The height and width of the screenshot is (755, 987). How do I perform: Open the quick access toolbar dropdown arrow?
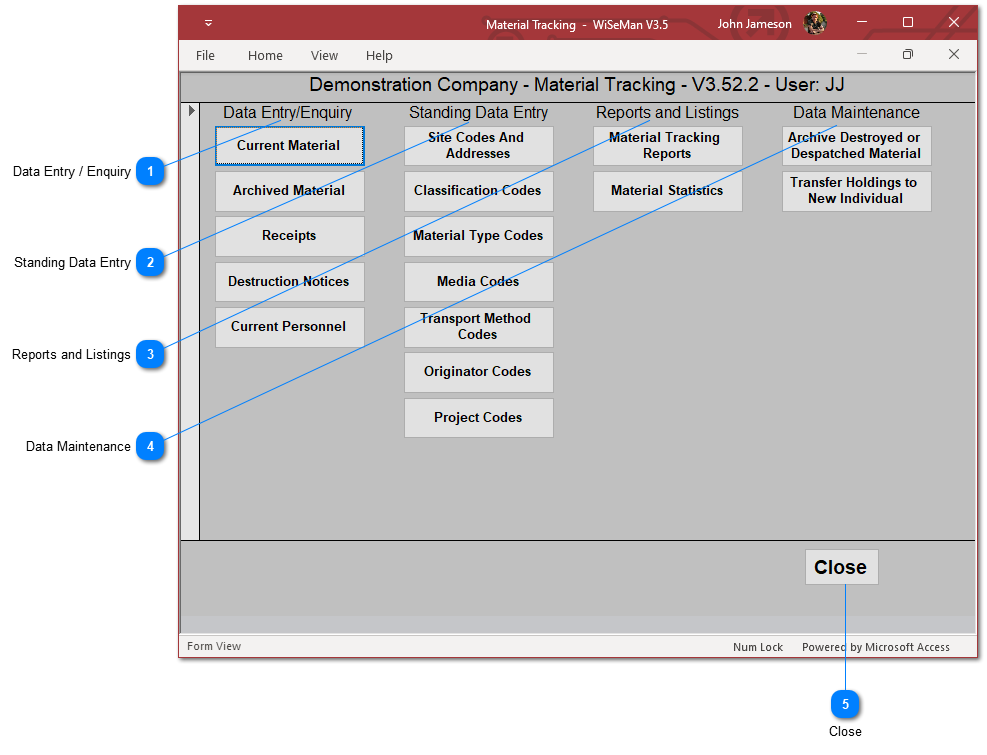(208, 23)
